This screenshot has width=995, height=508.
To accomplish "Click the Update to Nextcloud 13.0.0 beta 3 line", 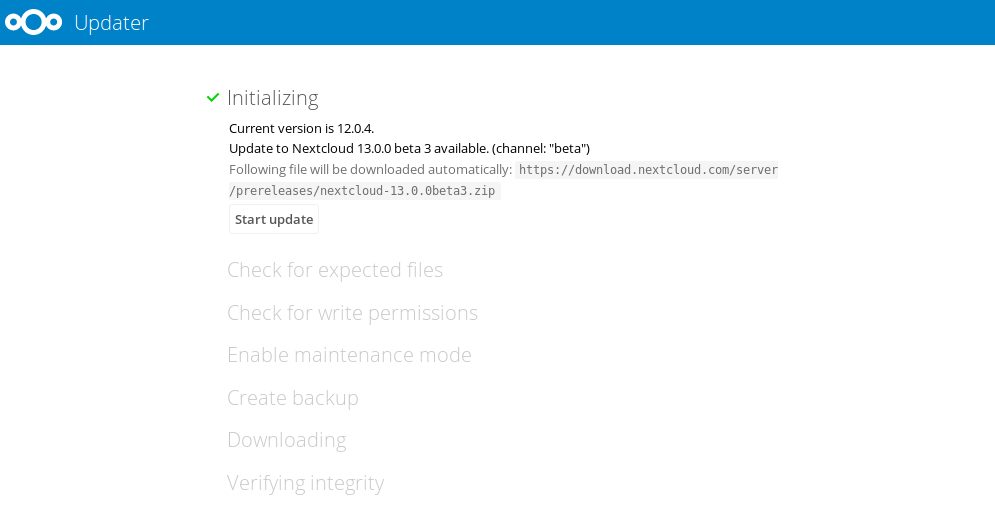I will (x=409, y=148).
